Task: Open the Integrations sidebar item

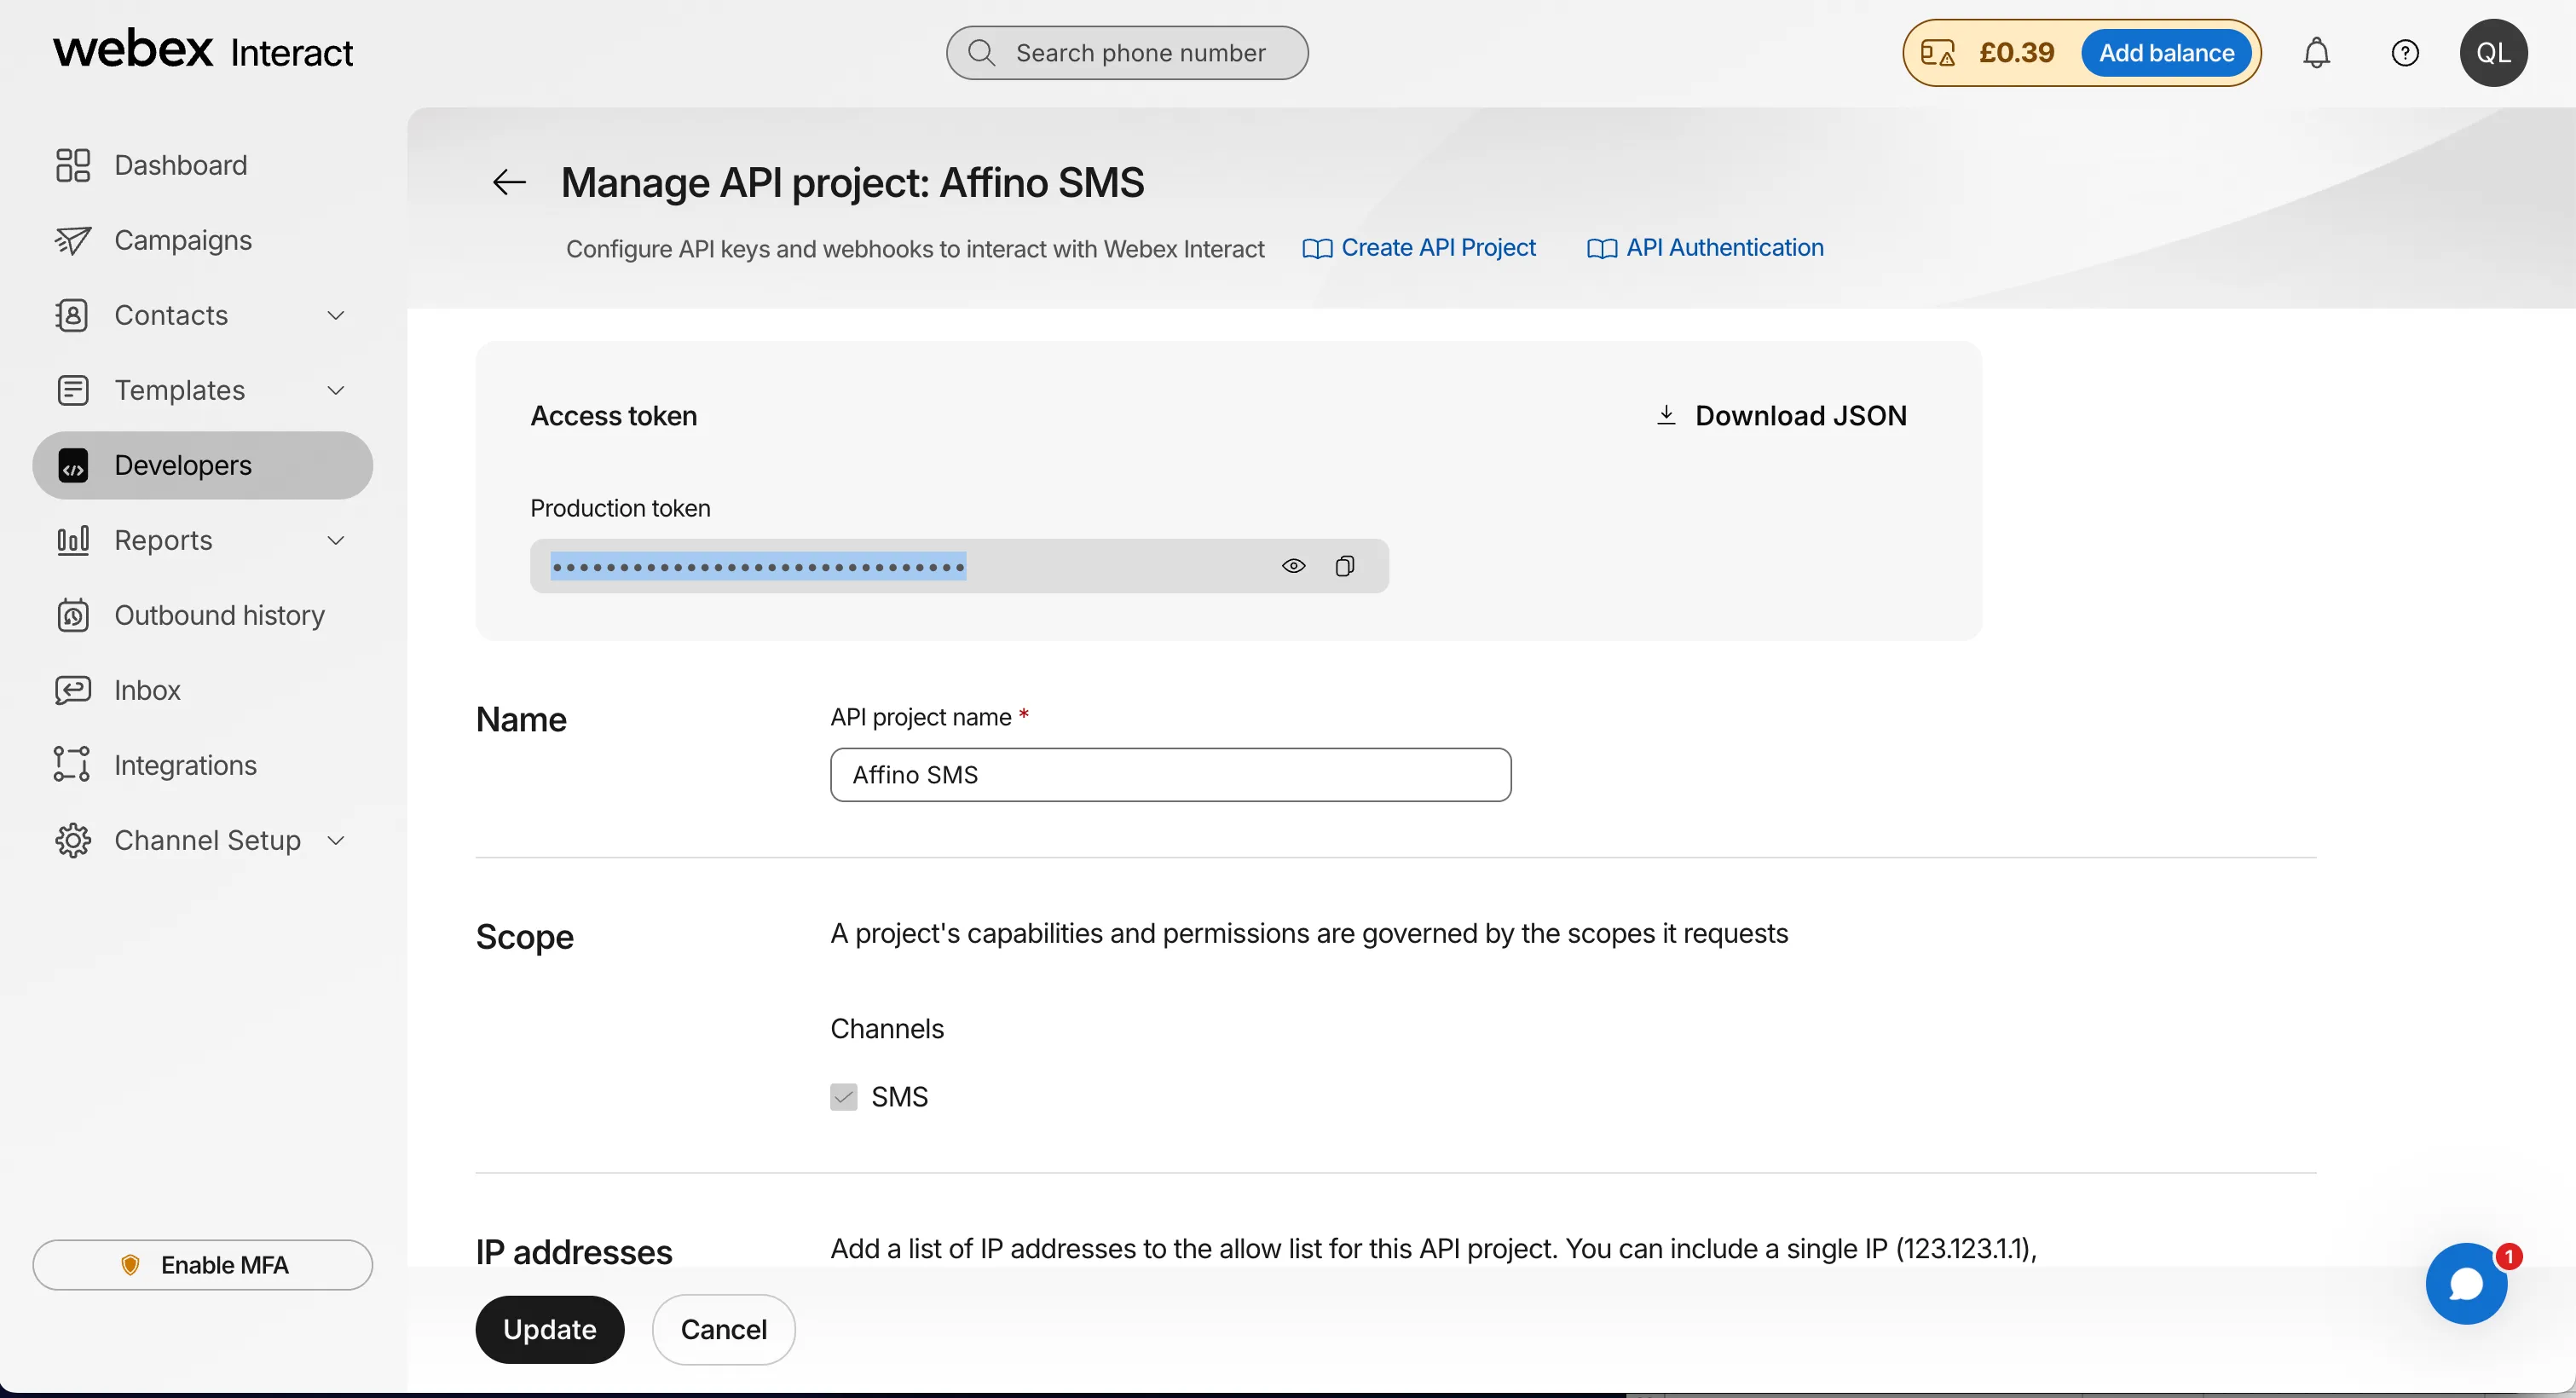Action: (x=185, y=765)
